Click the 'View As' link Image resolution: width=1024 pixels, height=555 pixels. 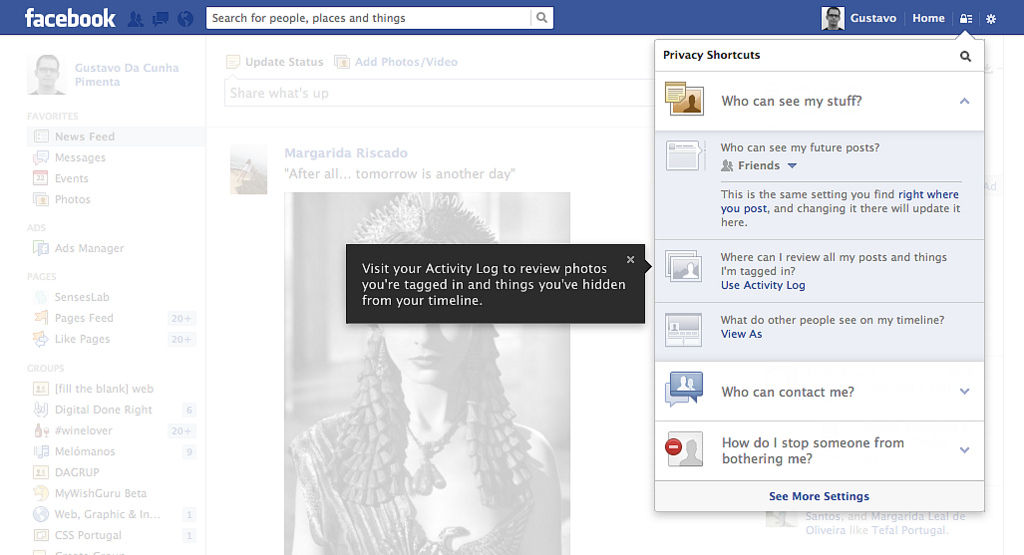741,334
